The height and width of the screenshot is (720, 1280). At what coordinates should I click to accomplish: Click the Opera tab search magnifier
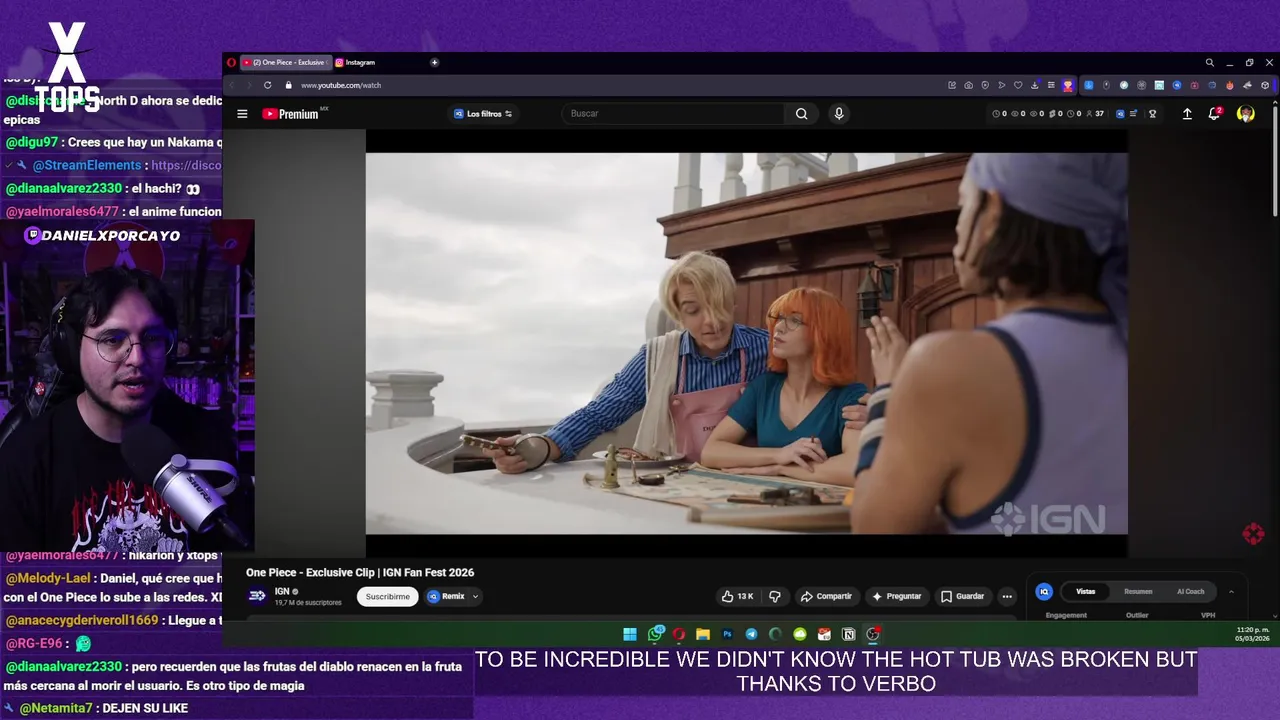pyautogui.click(x=1209, y=62)
